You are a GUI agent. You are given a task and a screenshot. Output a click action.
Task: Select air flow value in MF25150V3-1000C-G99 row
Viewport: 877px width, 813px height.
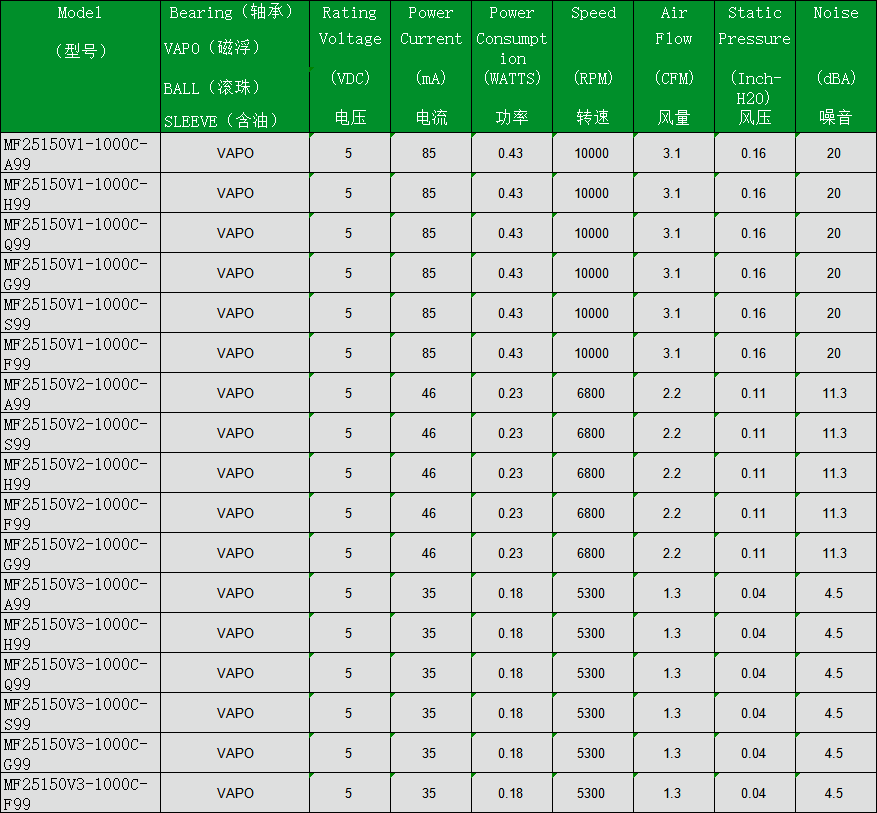[672, 753]
